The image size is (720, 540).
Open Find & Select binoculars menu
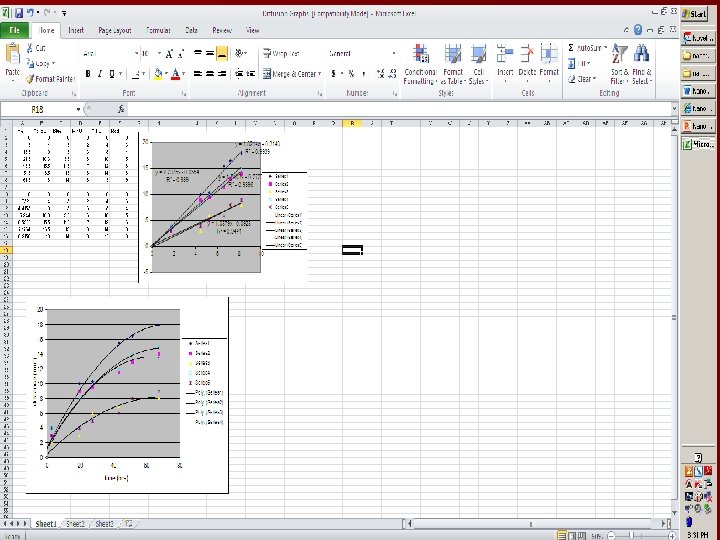[641, 64]
